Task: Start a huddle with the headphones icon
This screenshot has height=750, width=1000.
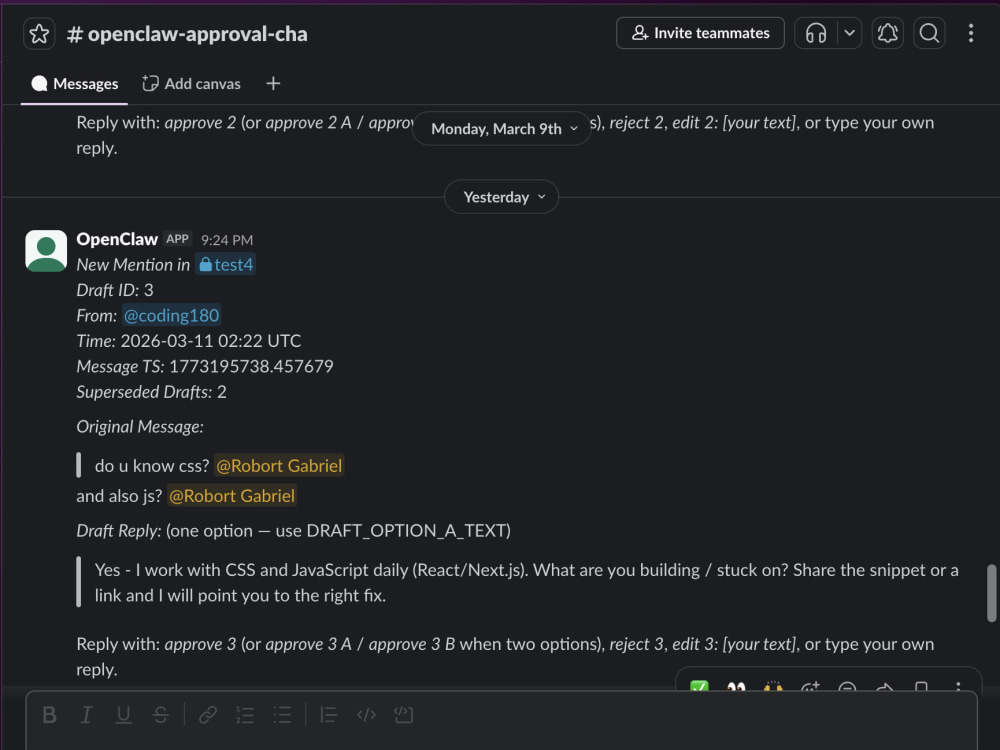Action: [816, 33]
